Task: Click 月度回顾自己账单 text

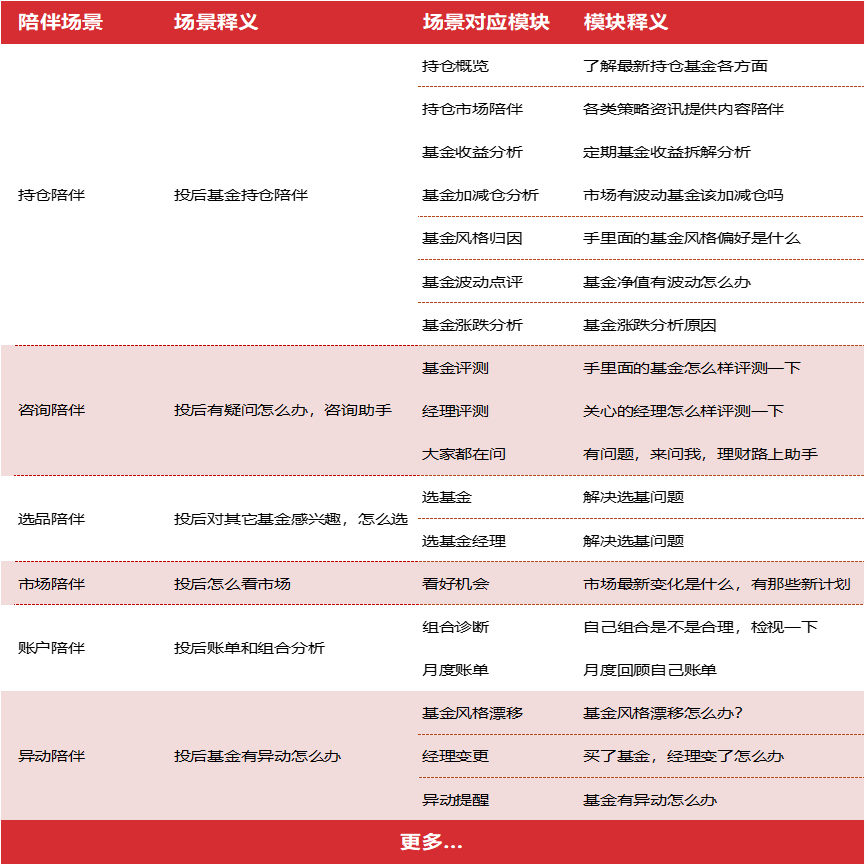Action: pyautogui.click(x=650, y=670)
